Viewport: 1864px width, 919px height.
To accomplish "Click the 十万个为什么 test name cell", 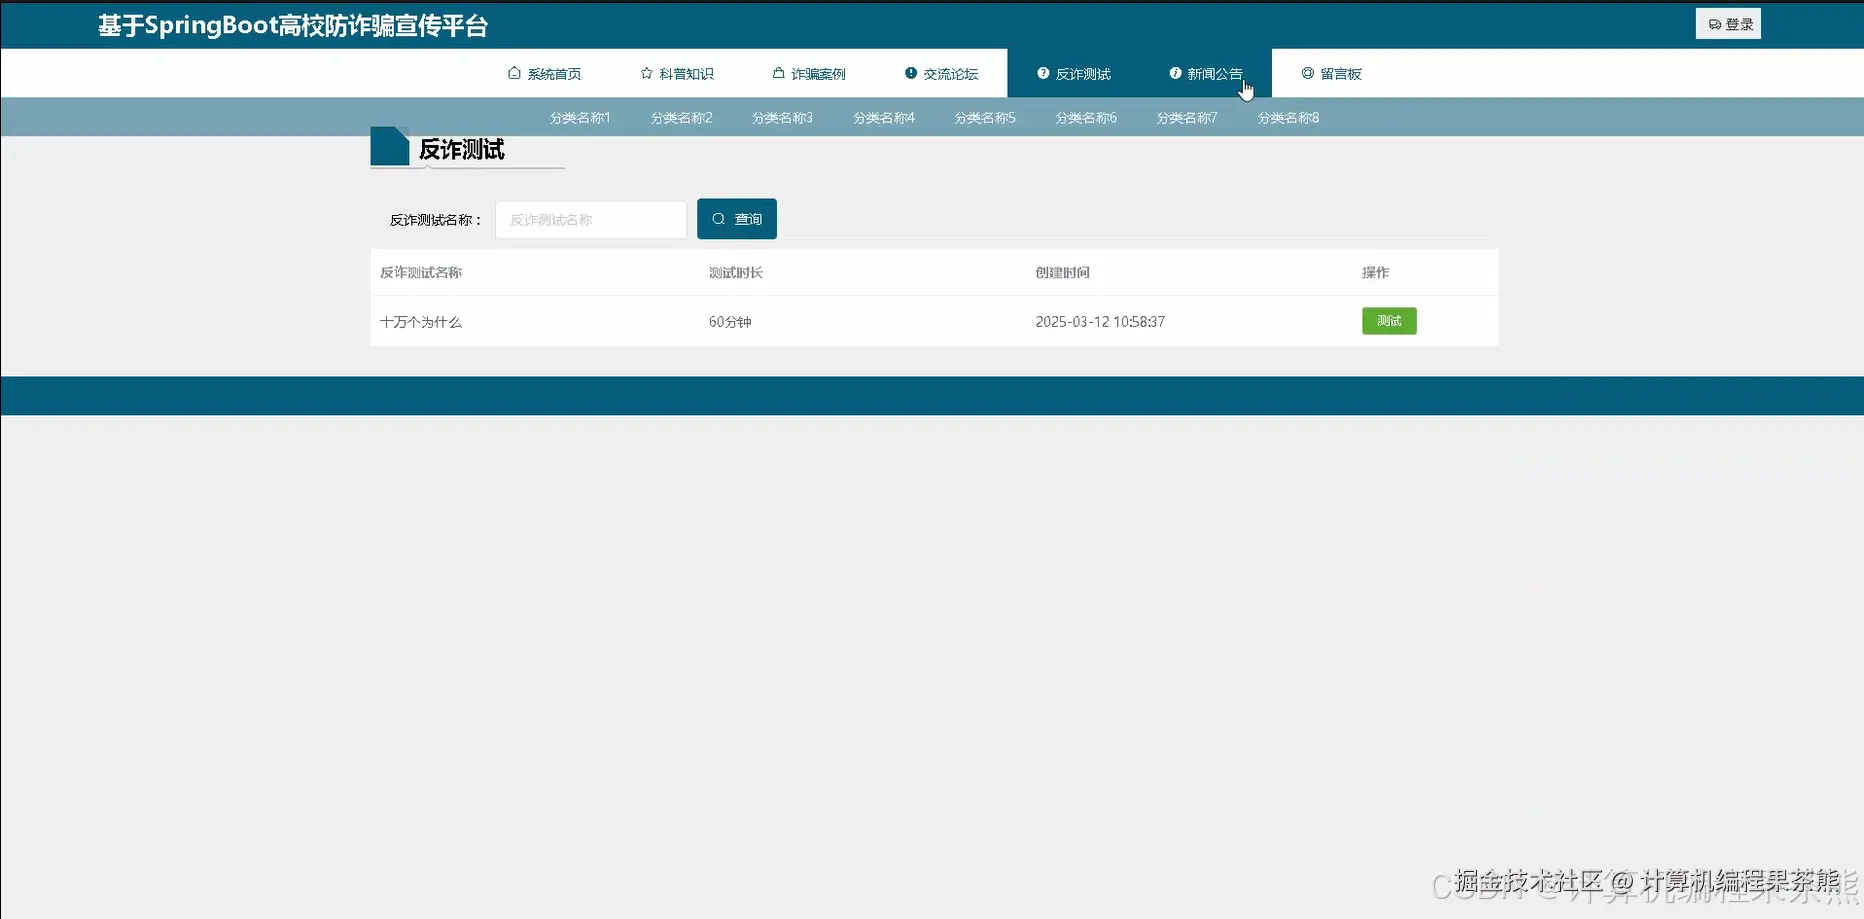I will click(421, 322).
